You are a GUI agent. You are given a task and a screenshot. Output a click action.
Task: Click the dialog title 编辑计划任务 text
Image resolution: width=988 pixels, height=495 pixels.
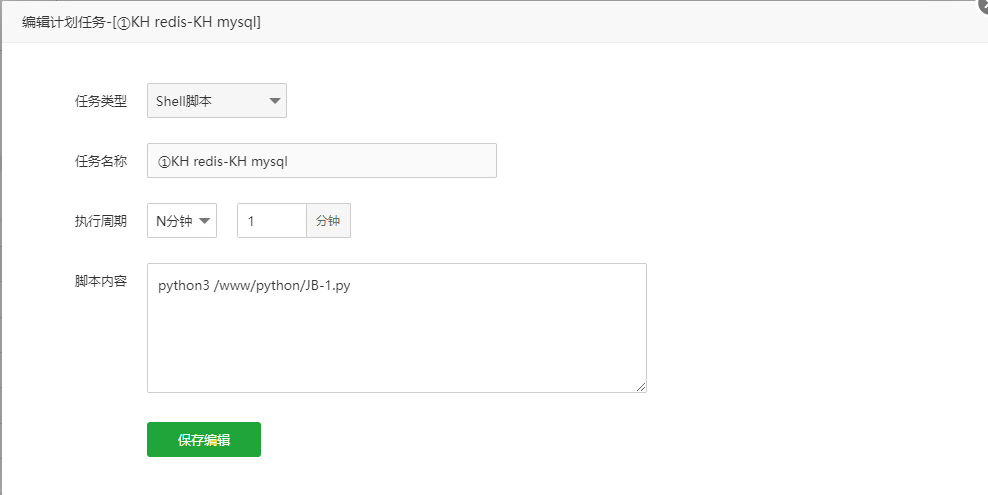pyautogui.click(x=61, y=22)
